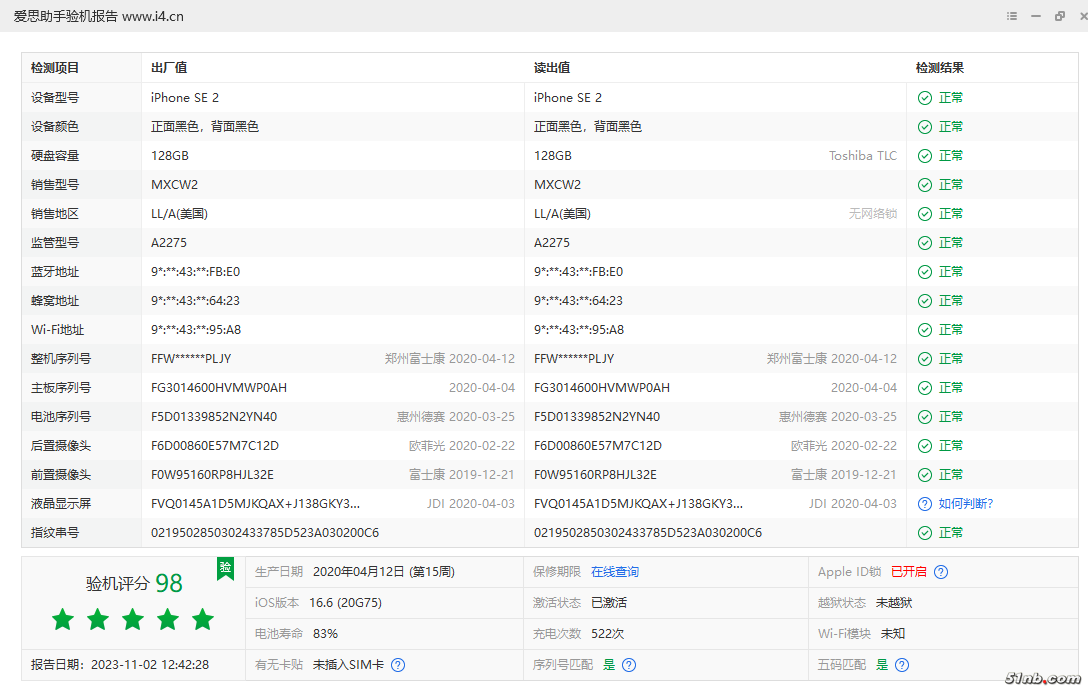1088x691 pixels.
Task: Select the 检测项目 column header
Action: click(55, 68)
